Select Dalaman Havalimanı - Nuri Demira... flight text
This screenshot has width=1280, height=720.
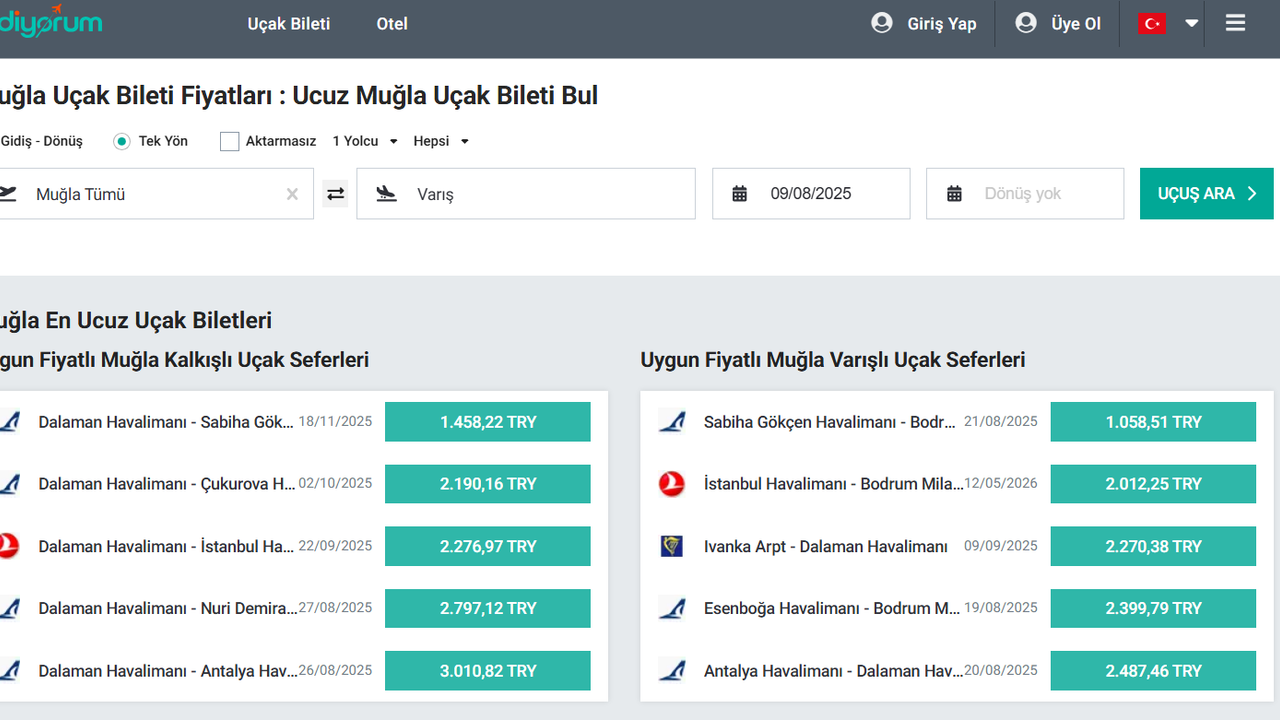tap(168, 608)
